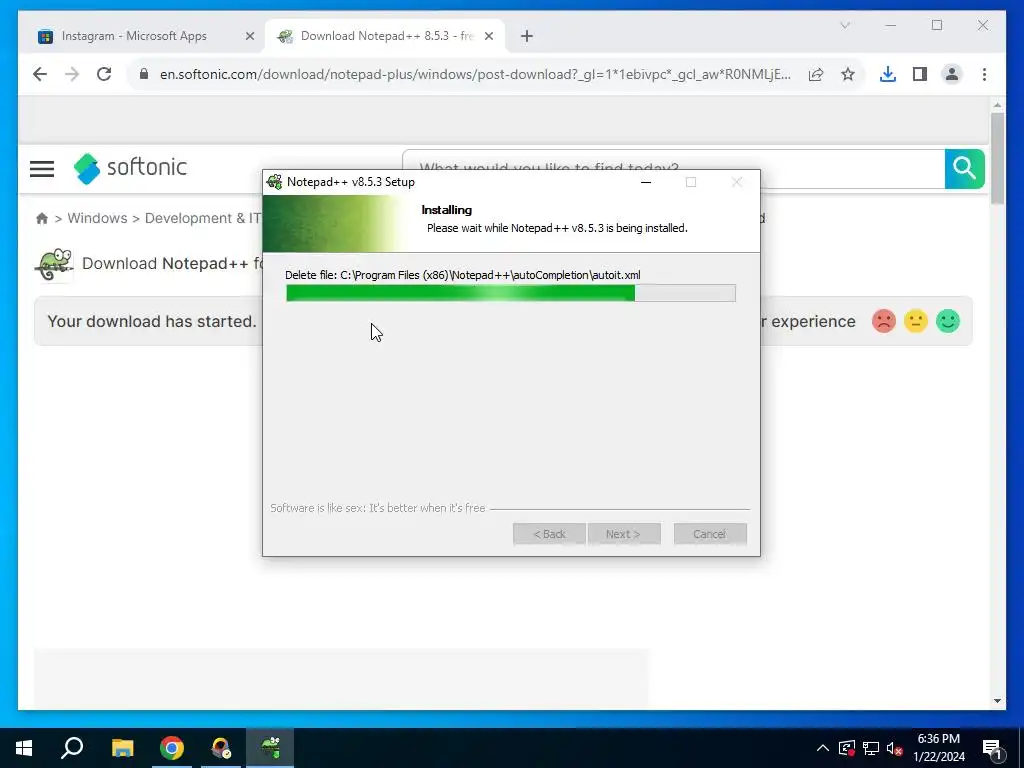Click the installation progress bar
This screenshot has height=768, width=1024.
(x=511, y=293)
